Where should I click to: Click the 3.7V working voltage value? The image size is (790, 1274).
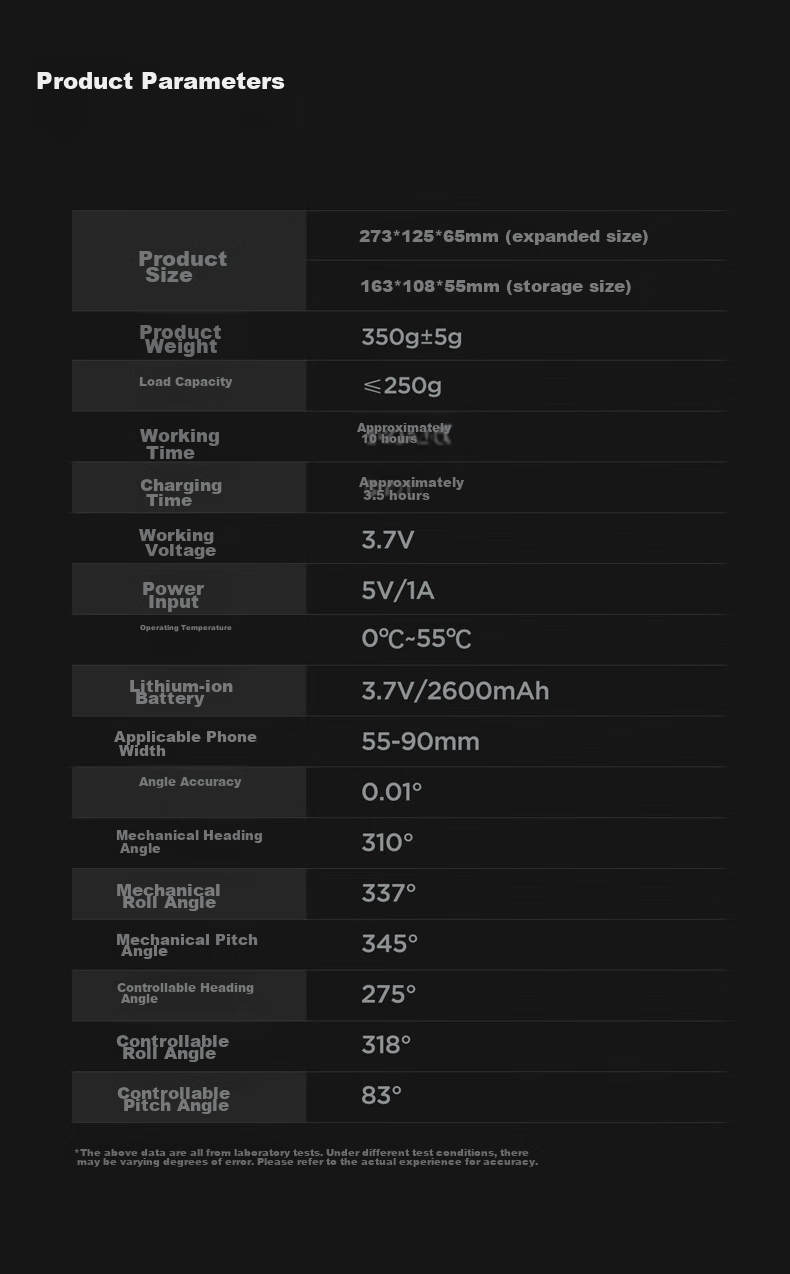[387, 541]
